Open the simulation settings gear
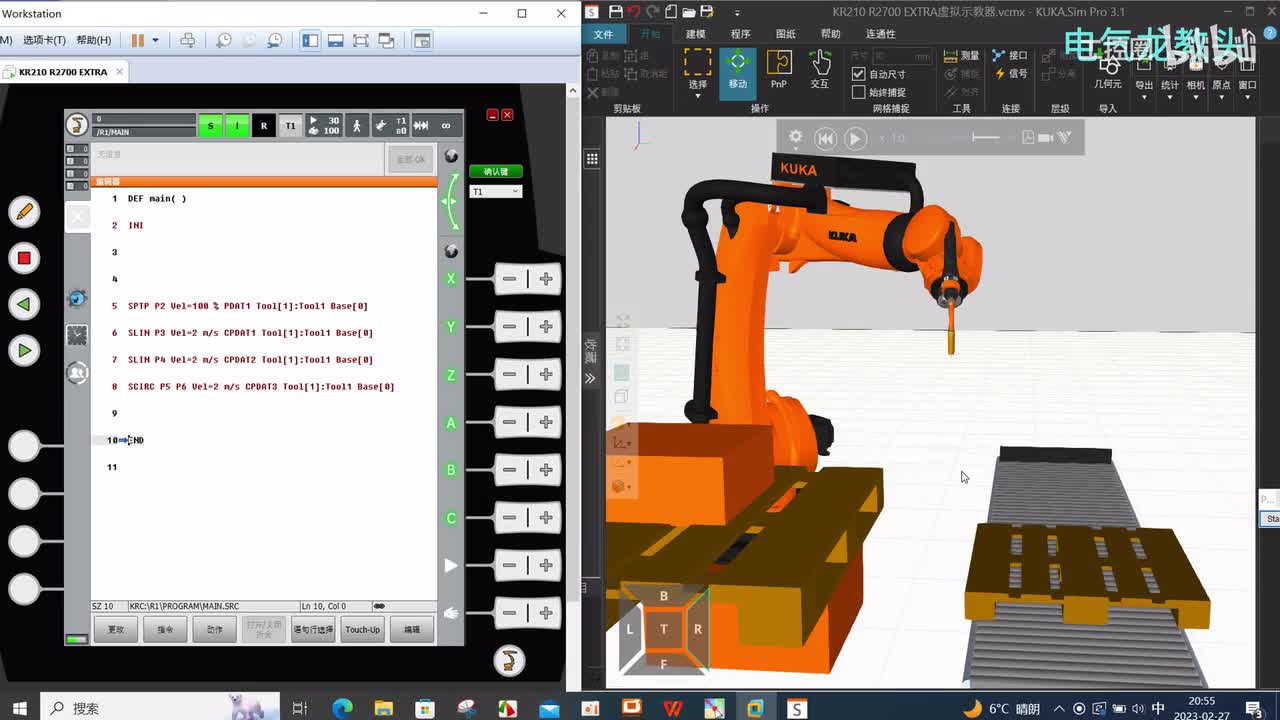 coord(795,138)
